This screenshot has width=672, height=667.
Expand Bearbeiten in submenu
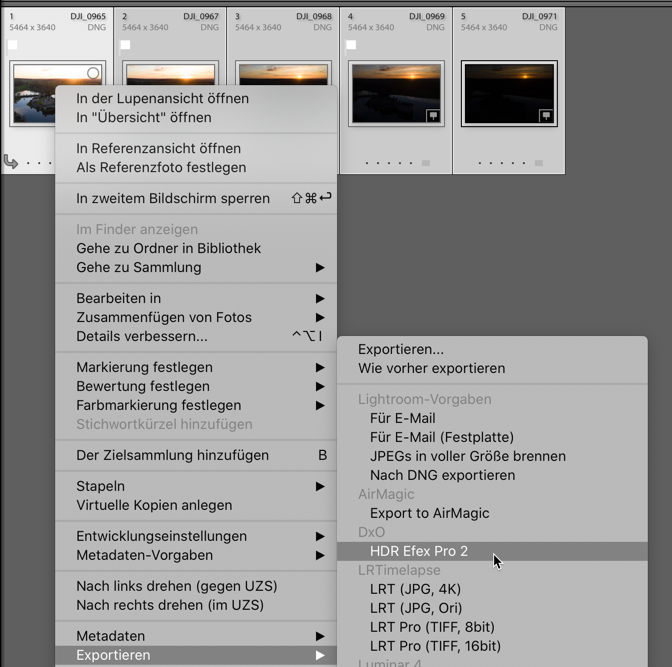coord(196,298)
